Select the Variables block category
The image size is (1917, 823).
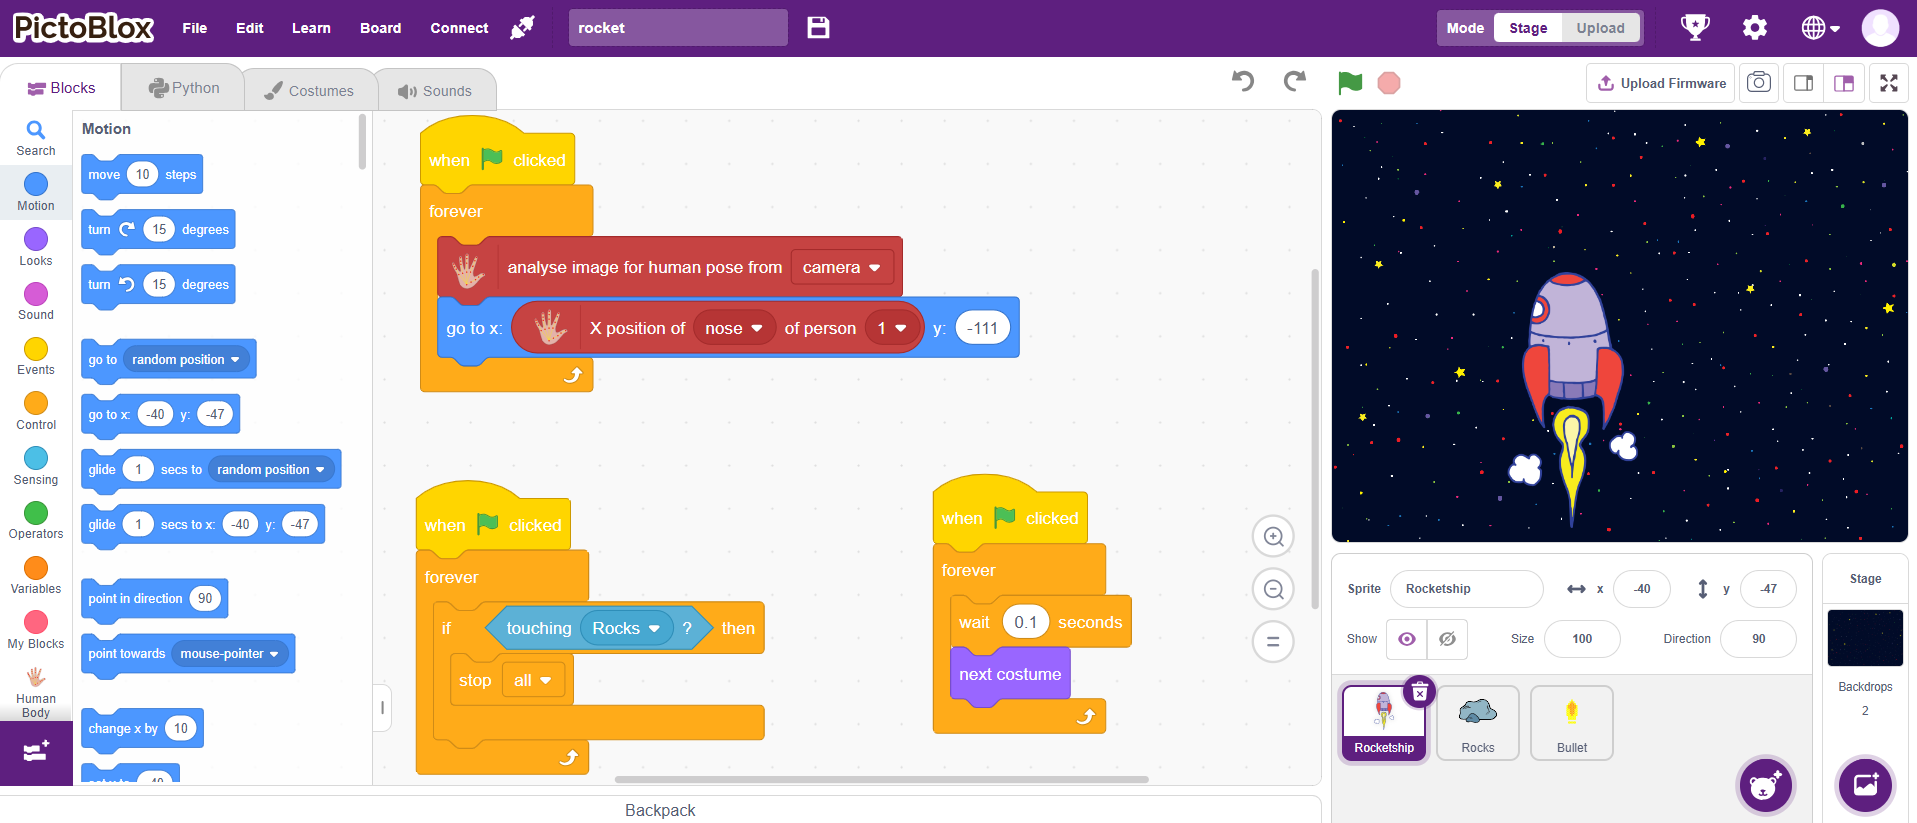pyautogui.click(x=36, y=575)
